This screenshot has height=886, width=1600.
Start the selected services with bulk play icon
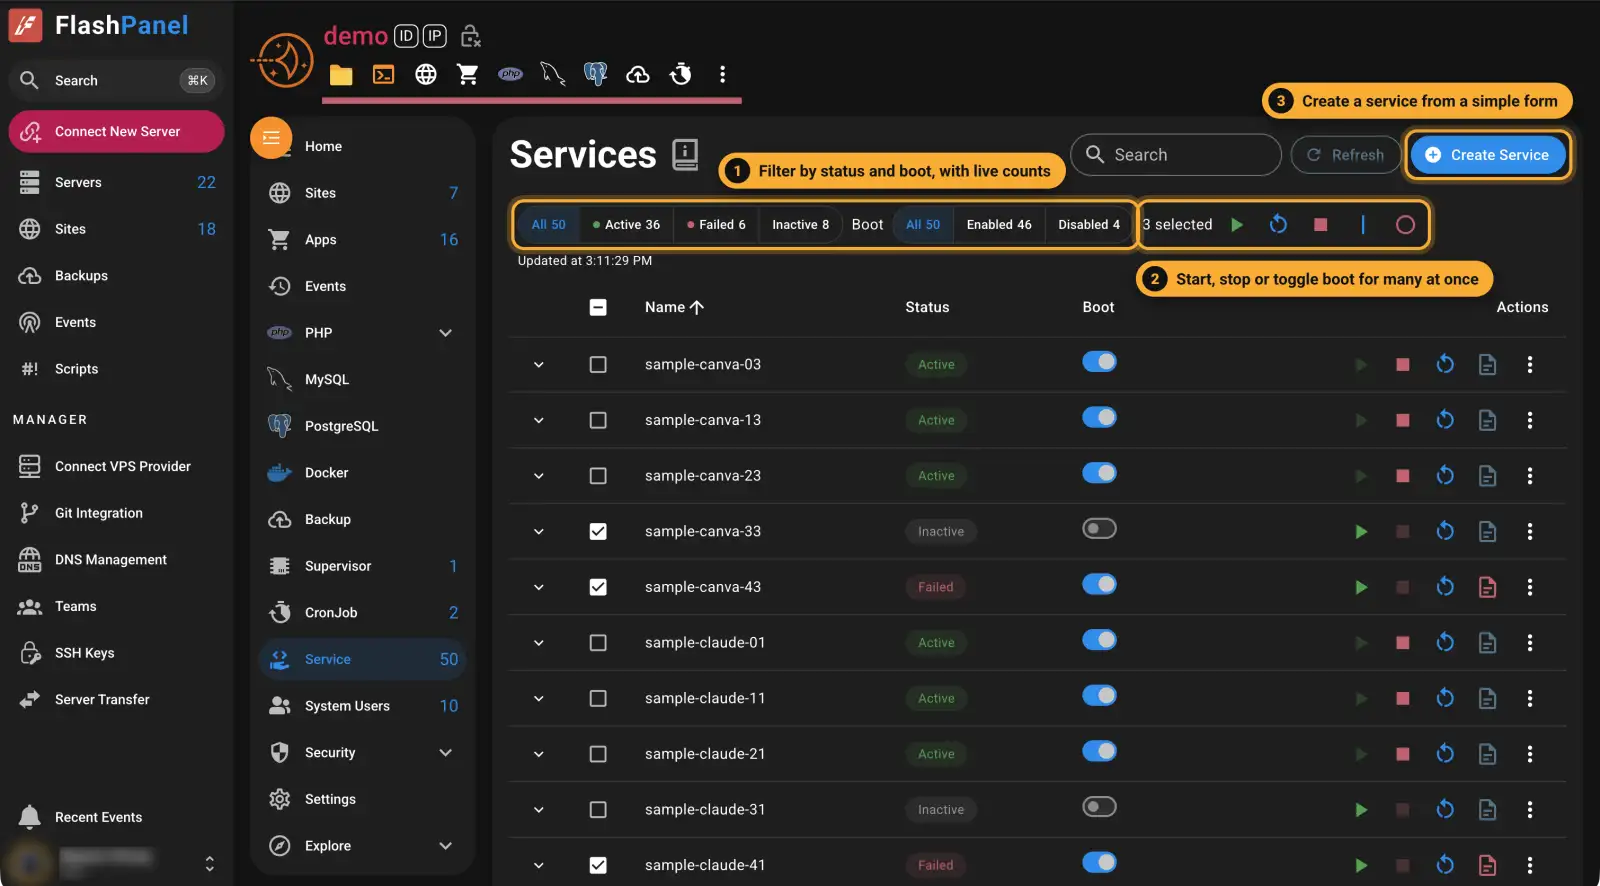click(x=1237, y=225)
